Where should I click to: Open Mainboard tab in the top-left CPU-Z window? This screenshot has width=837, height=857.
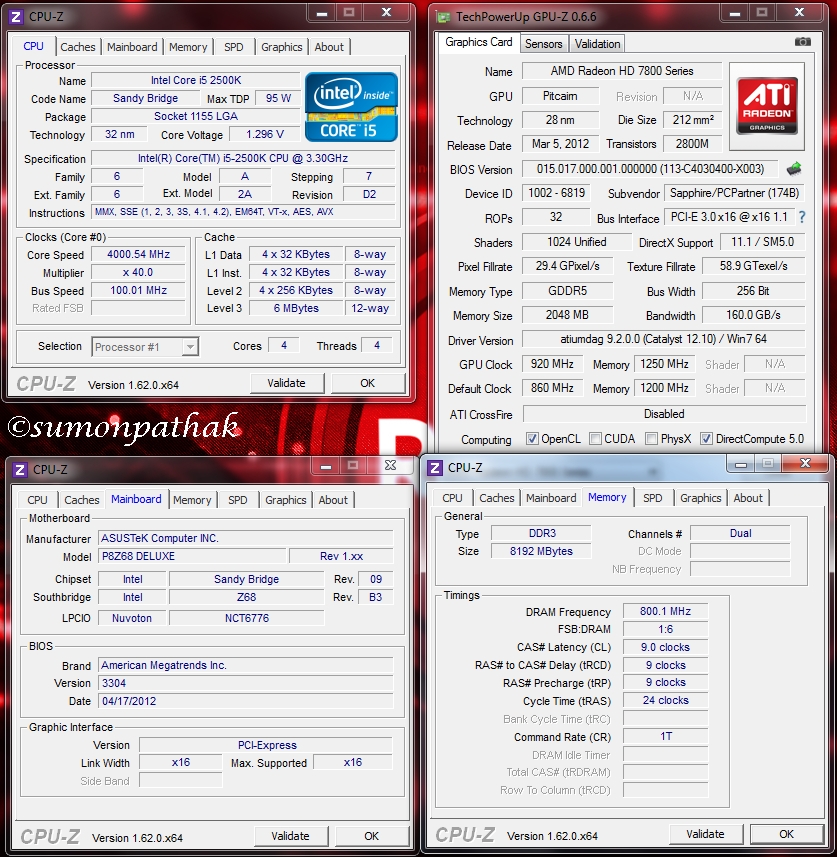tap(132, 47)
